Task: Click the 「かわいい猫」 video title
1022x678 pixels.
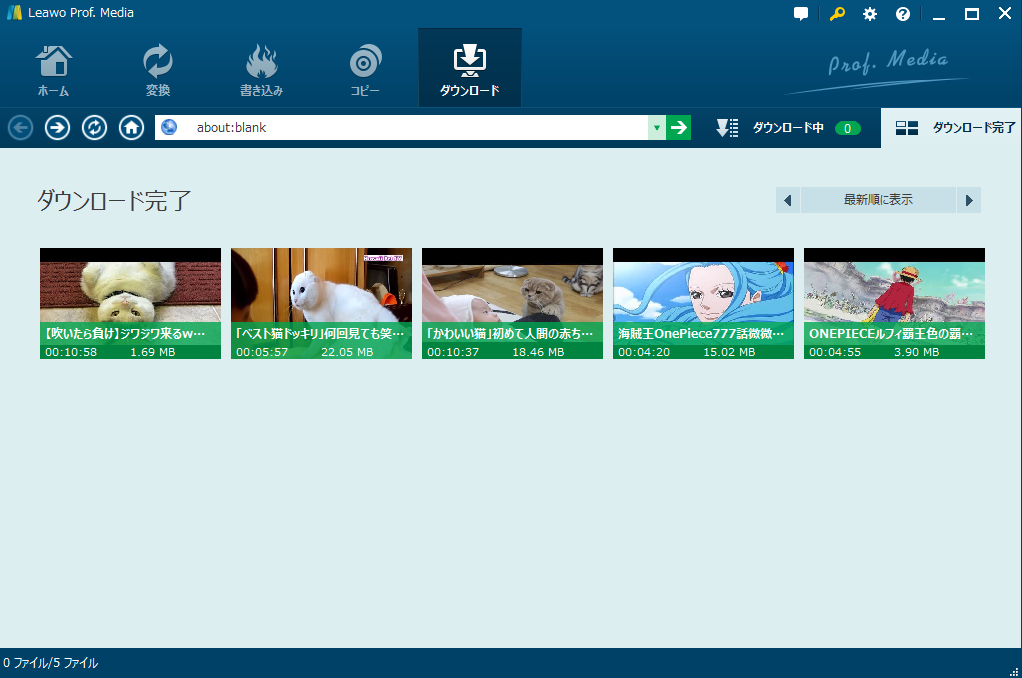Action: point(510,333)
